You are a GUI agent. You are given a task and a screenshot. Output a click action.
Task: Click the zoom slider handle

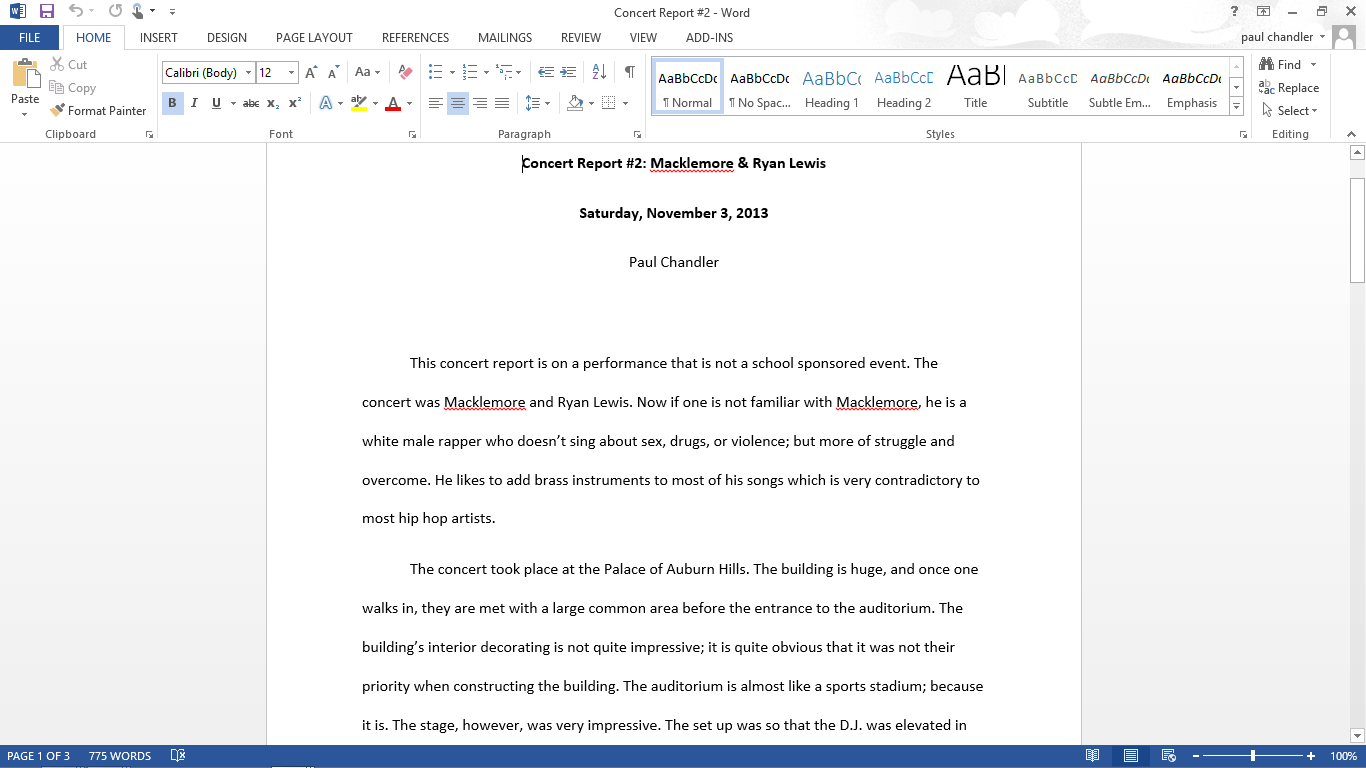[x=1253, y=756]
